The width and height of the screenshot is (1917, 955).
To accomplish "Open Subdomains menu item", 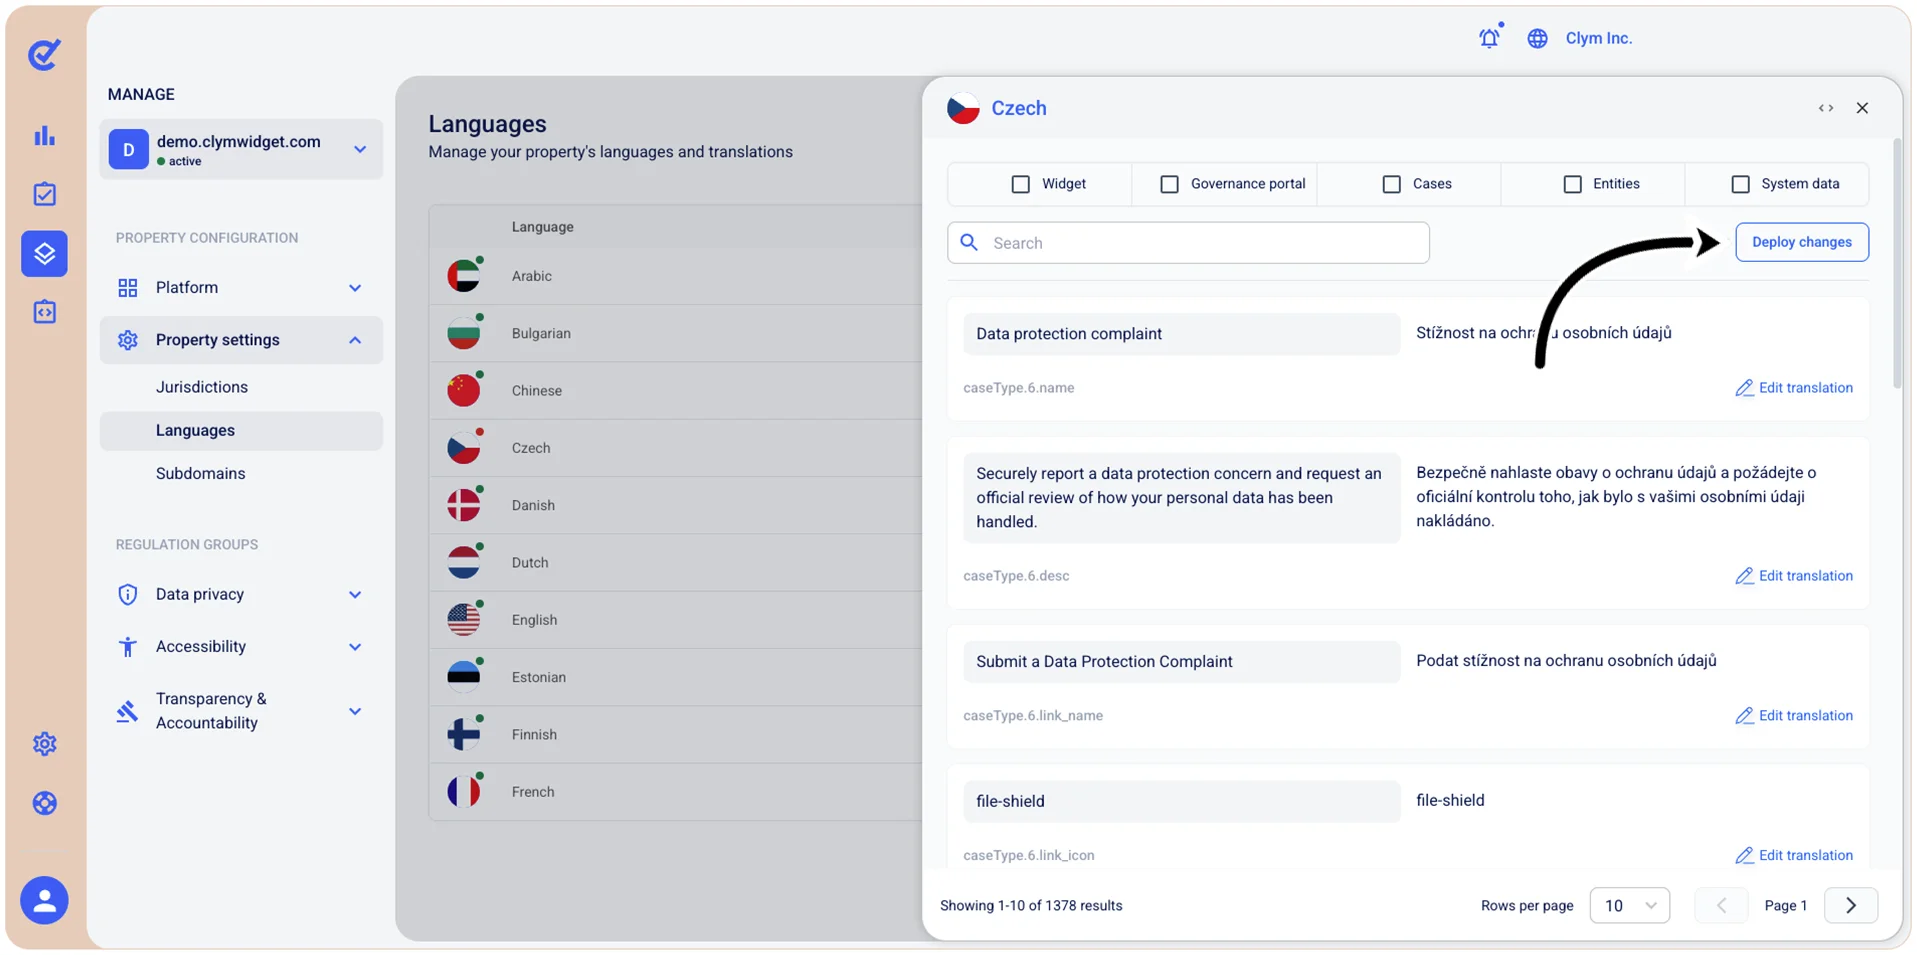I will (200, 473).
